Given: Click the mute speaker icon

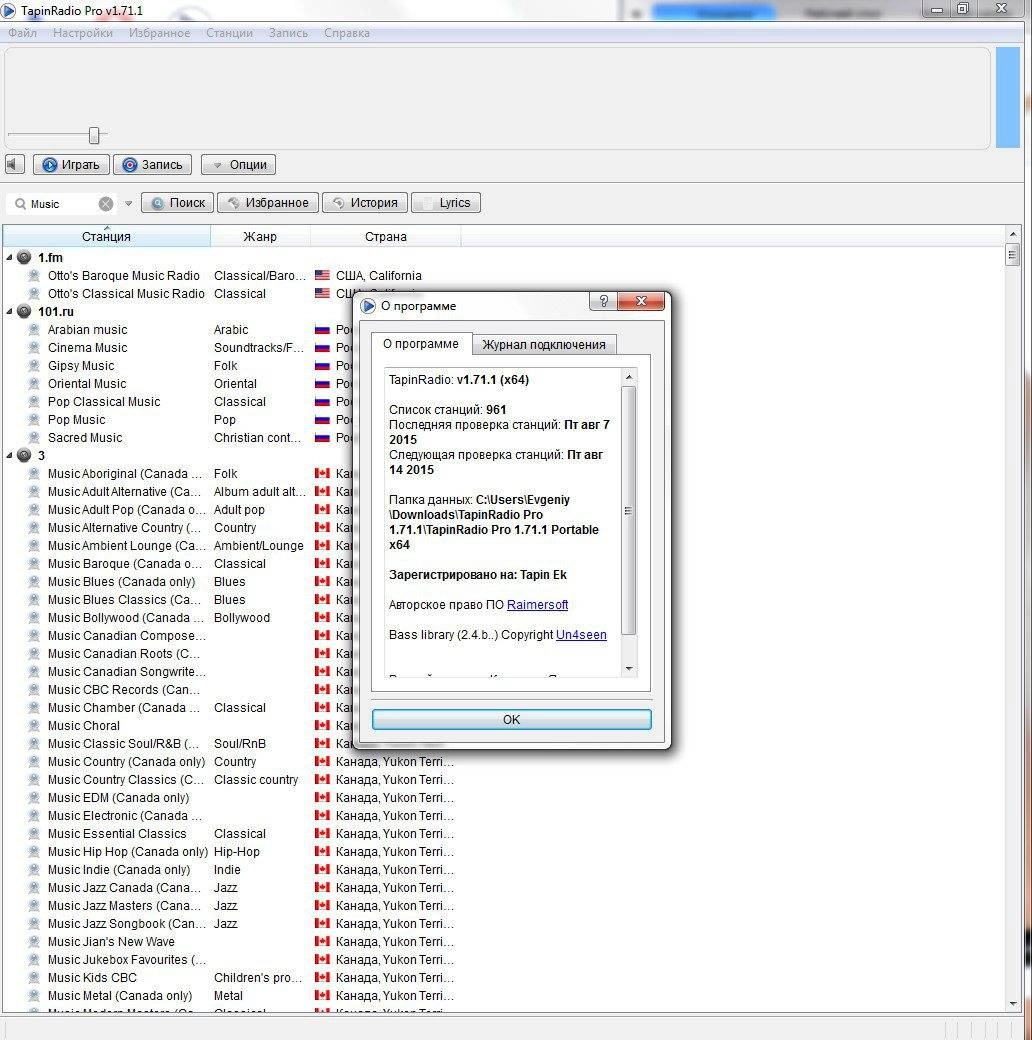Looking at the screenshot, I should click(14, 164).
